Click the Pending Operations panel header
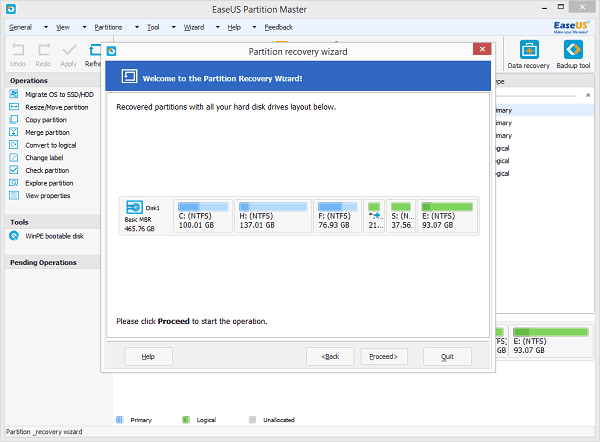 coord(53,262)
